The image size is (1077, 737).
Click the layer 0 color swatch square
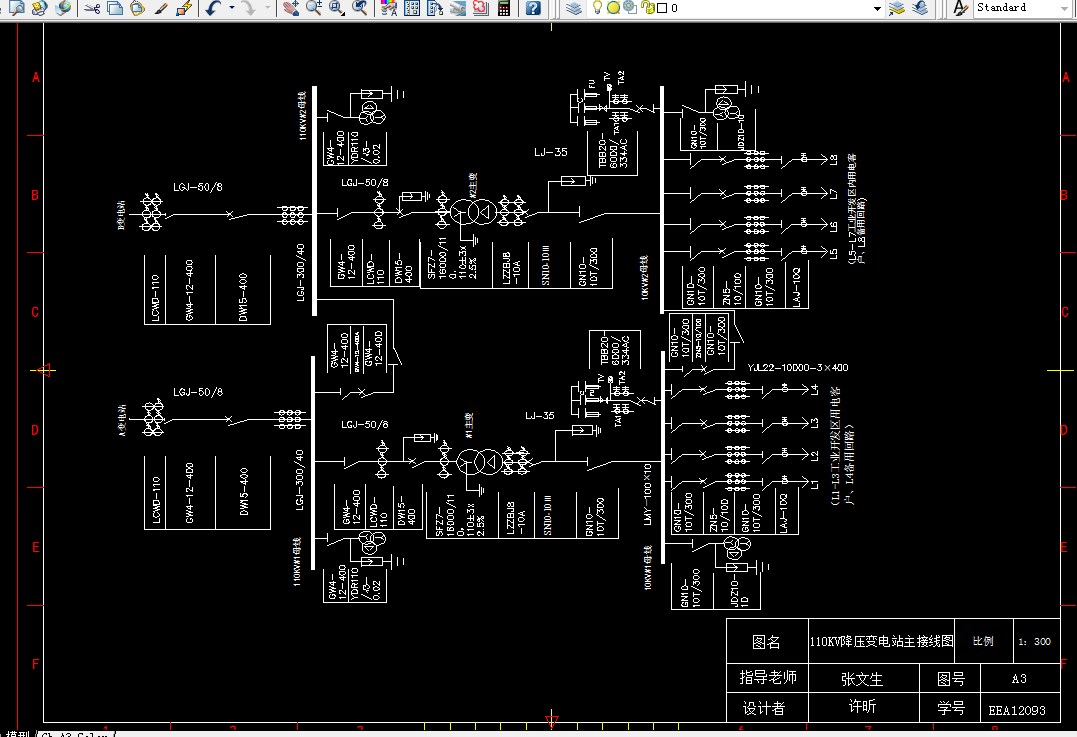click(662, 8)
